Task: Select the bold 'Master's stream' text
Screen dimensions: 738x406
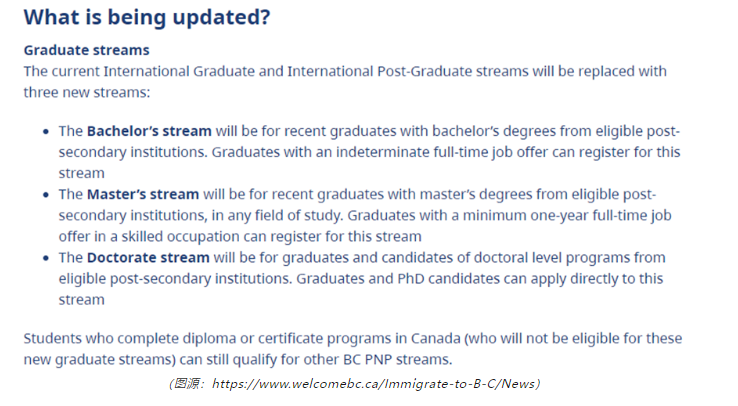Action: click(x=143, y=194)
